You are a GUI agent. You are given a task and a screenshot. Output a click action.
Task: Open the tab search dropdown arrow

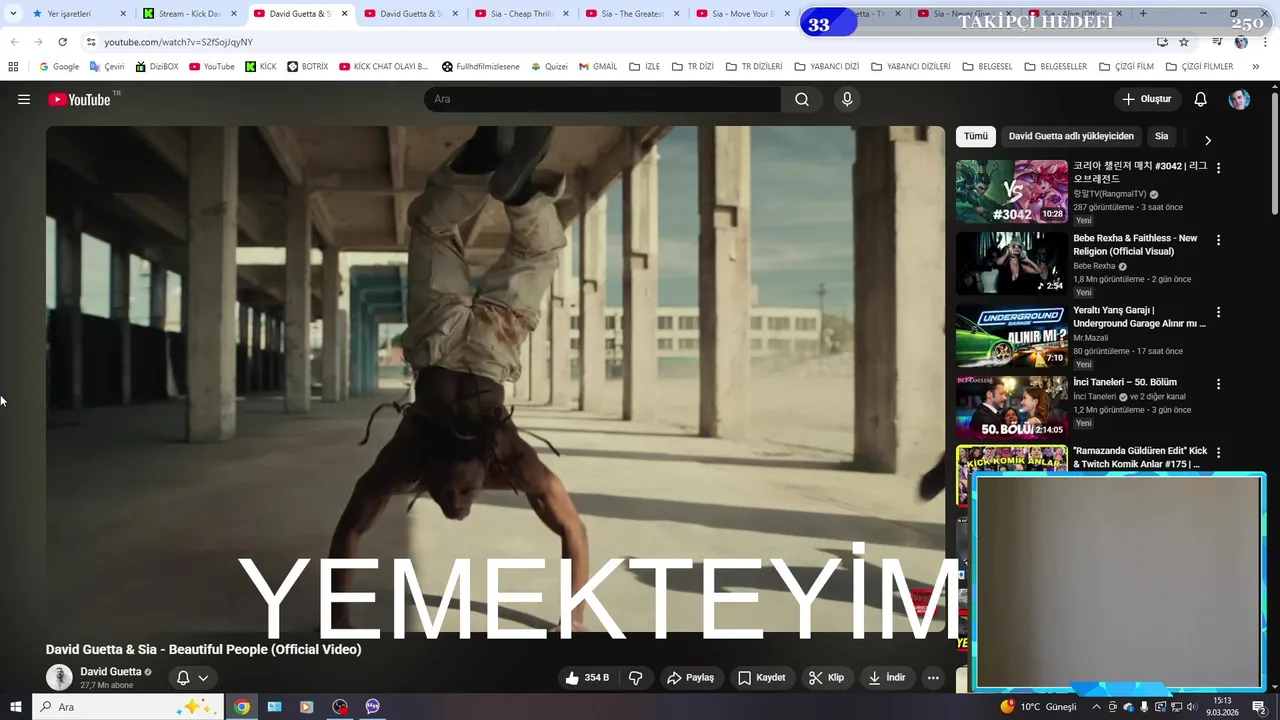point(12,14)
